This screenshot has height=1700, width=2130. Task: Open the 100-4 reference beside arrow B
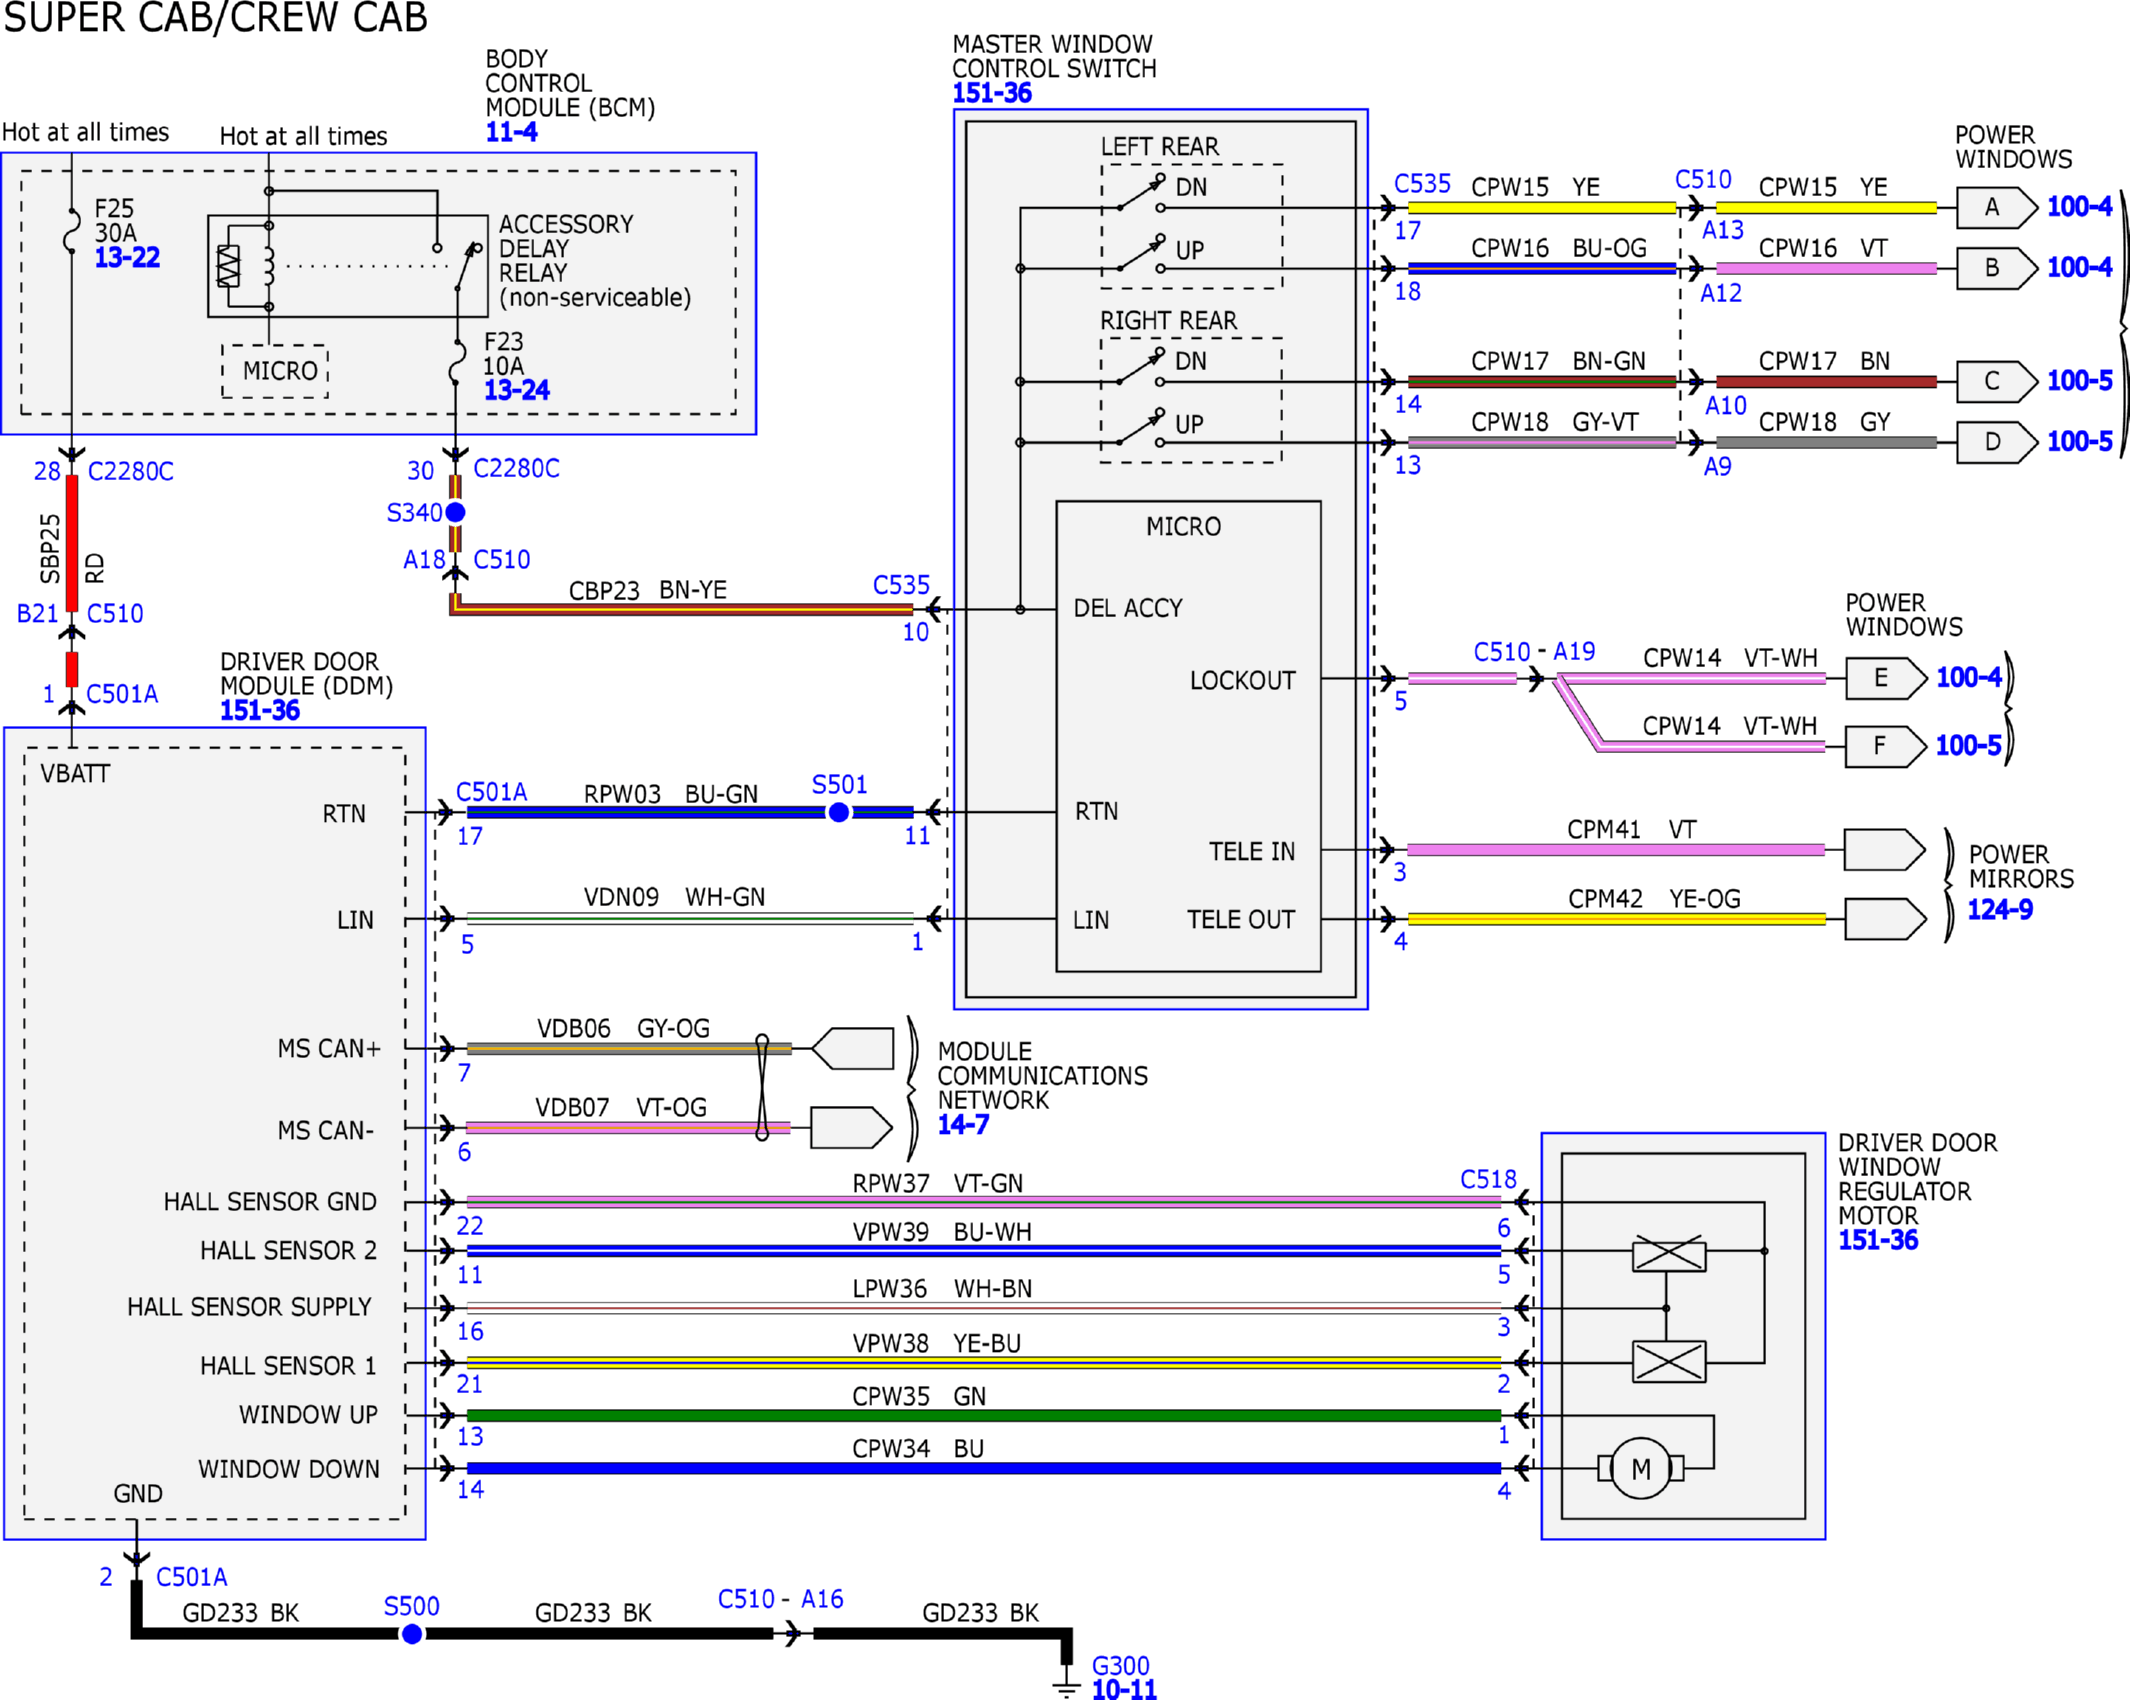click(2080, 268)
